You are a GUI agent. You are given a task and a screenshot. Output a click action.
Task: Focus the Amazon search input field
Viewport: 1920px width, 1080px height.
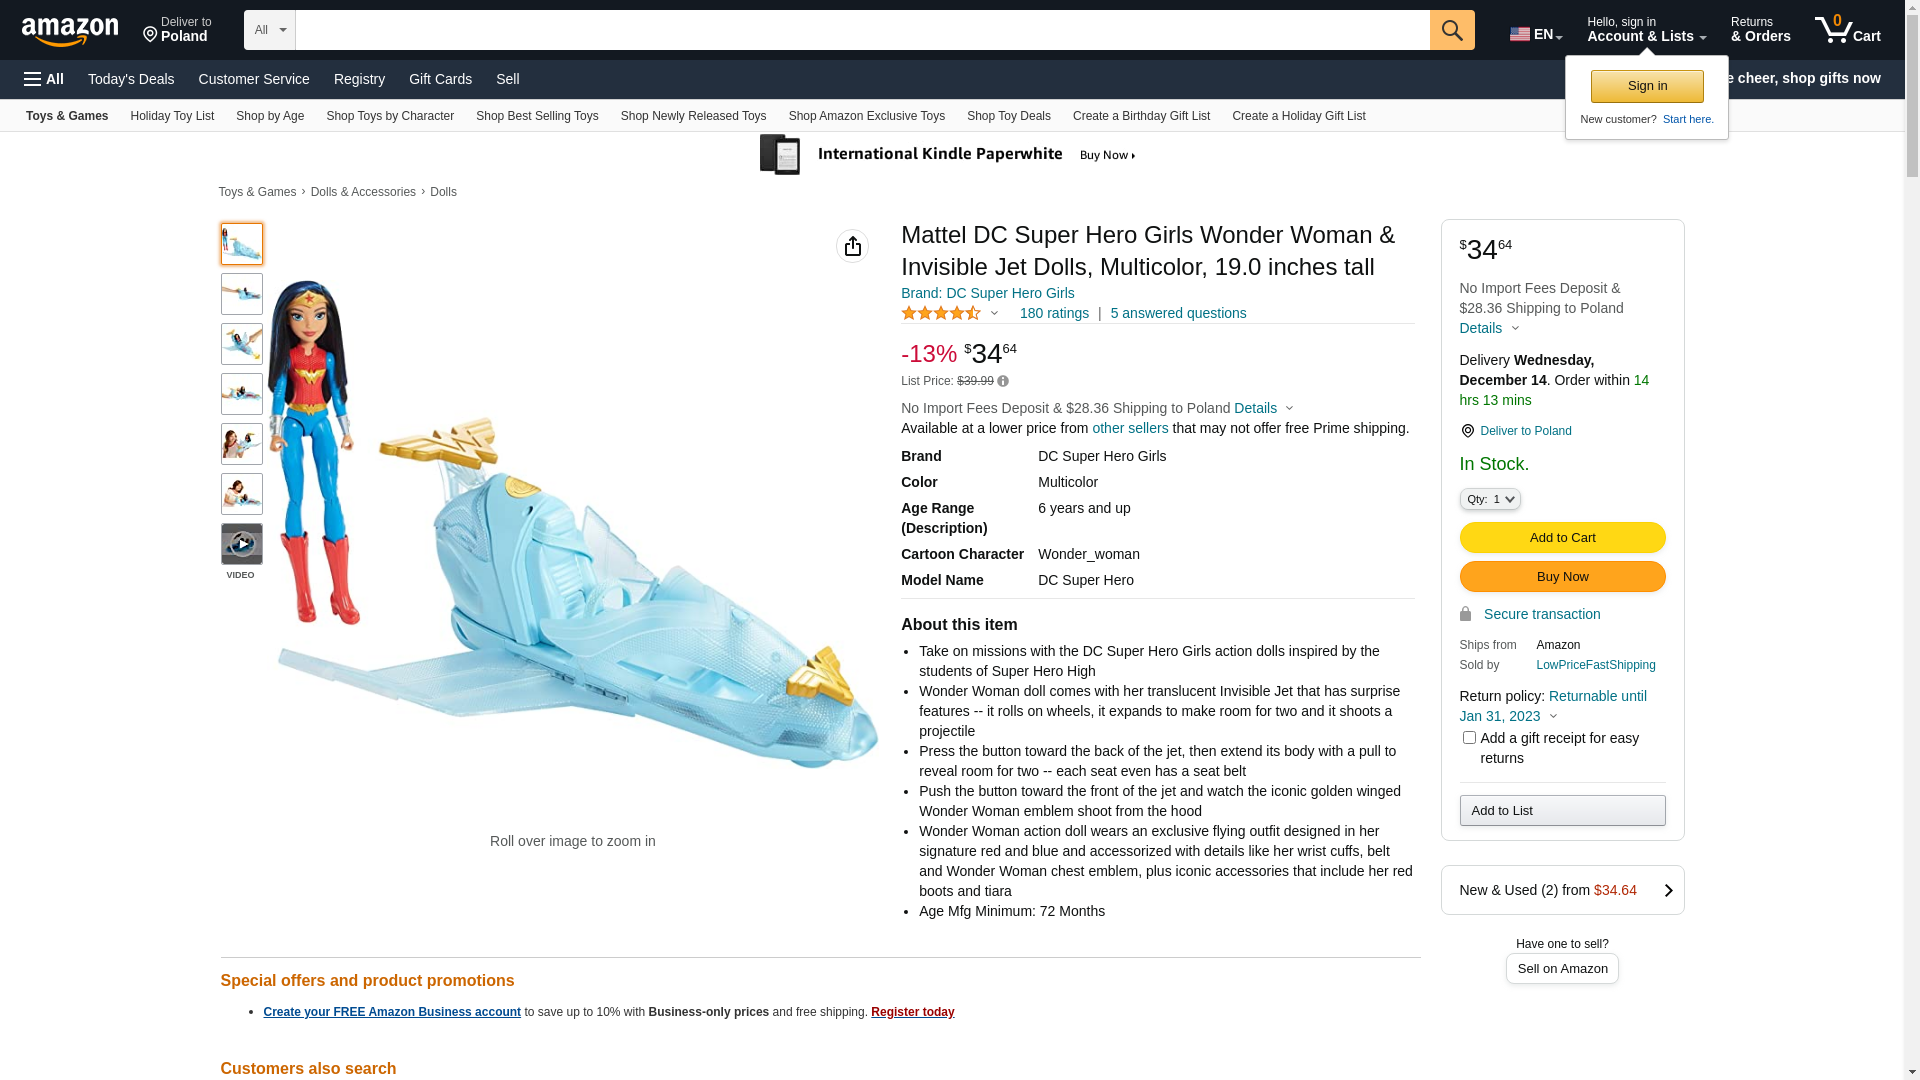pos(862,30)
